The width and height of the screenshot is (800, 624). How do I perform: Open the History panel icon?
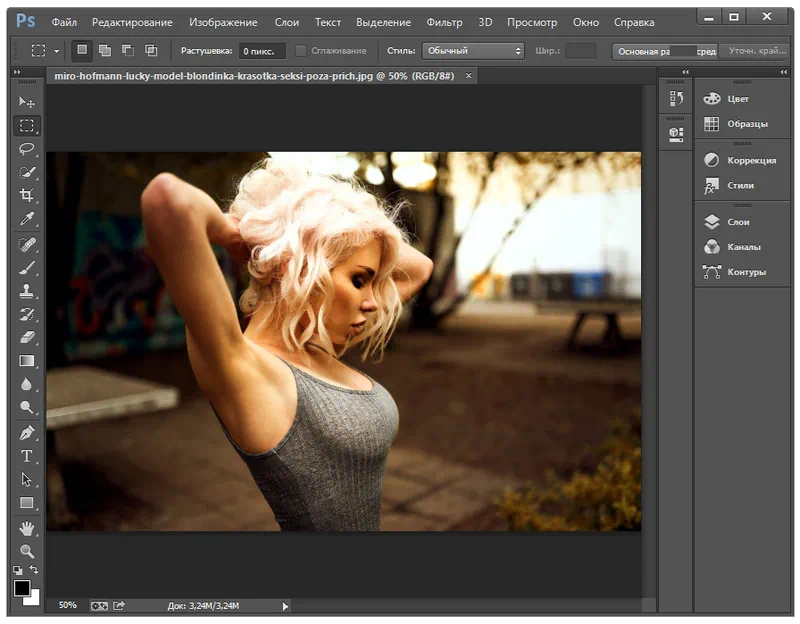676,98
